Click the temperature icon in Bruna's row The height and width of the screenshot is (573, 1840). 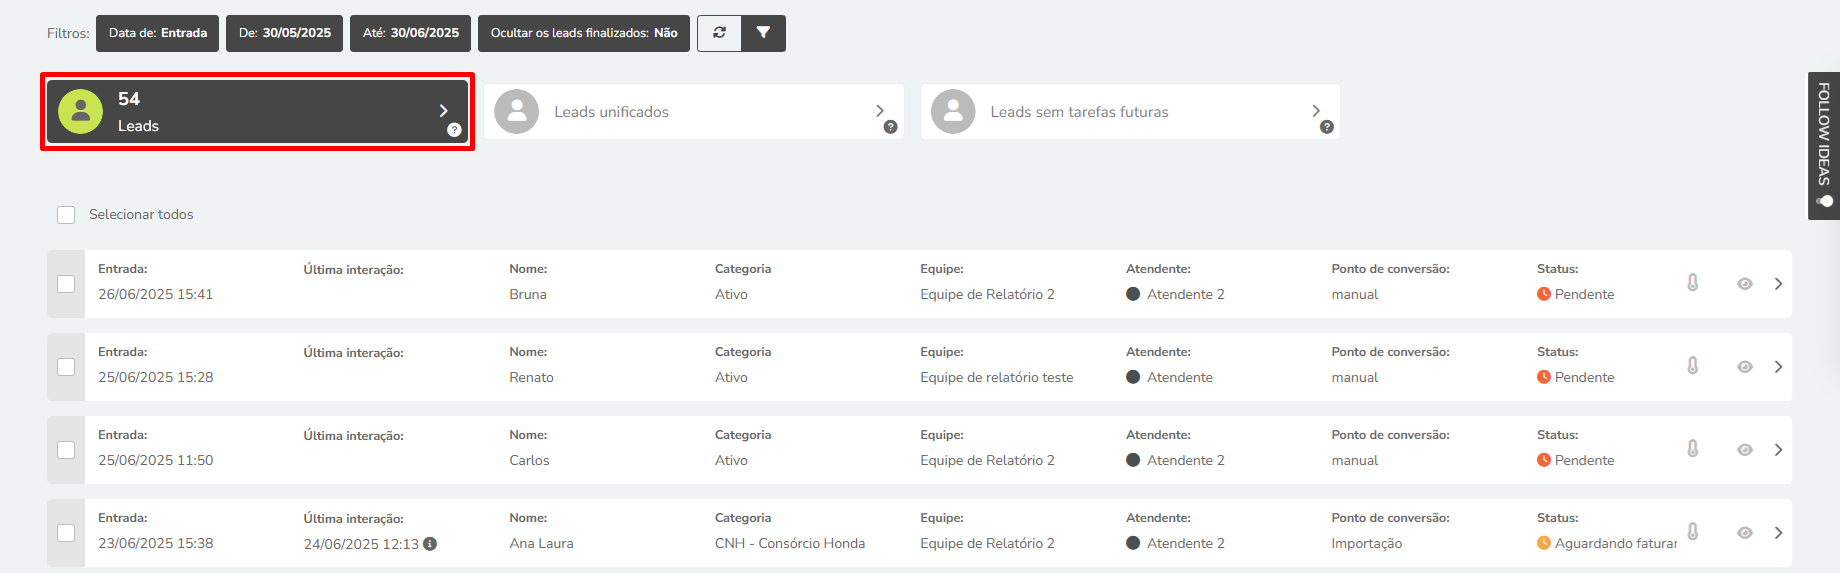[x=1693, y=283]
